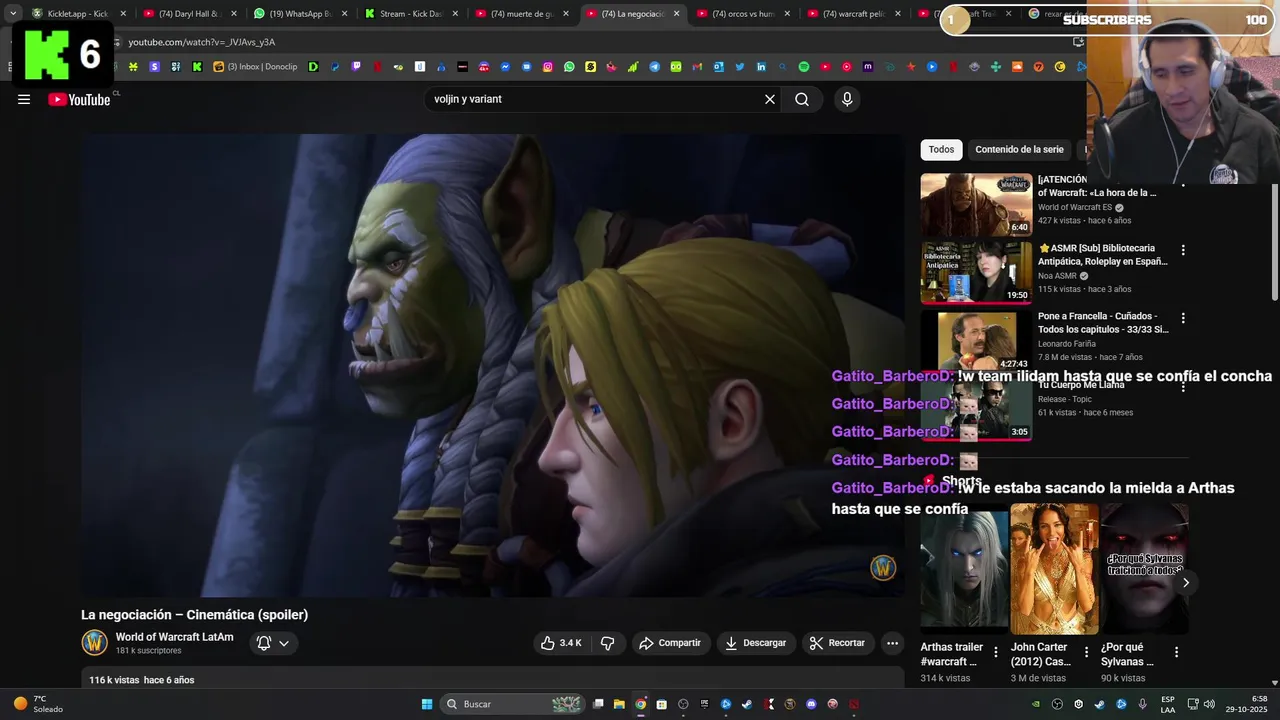
Task: Open the Spotify bookmark icon
Action: [804, 67]
